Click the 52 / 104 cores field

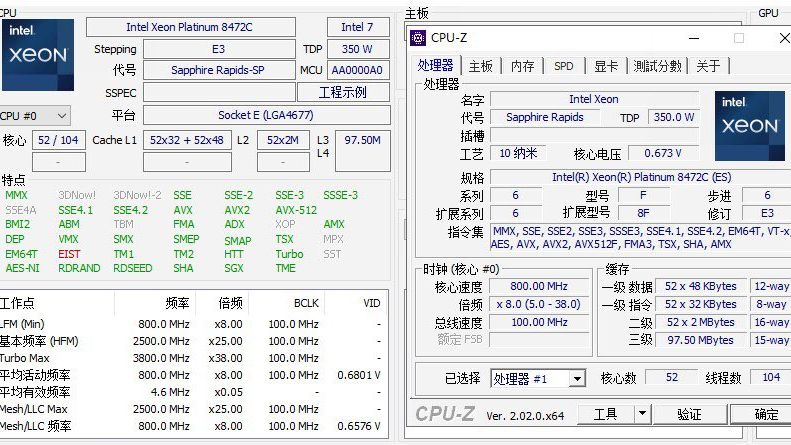point(59,140)
